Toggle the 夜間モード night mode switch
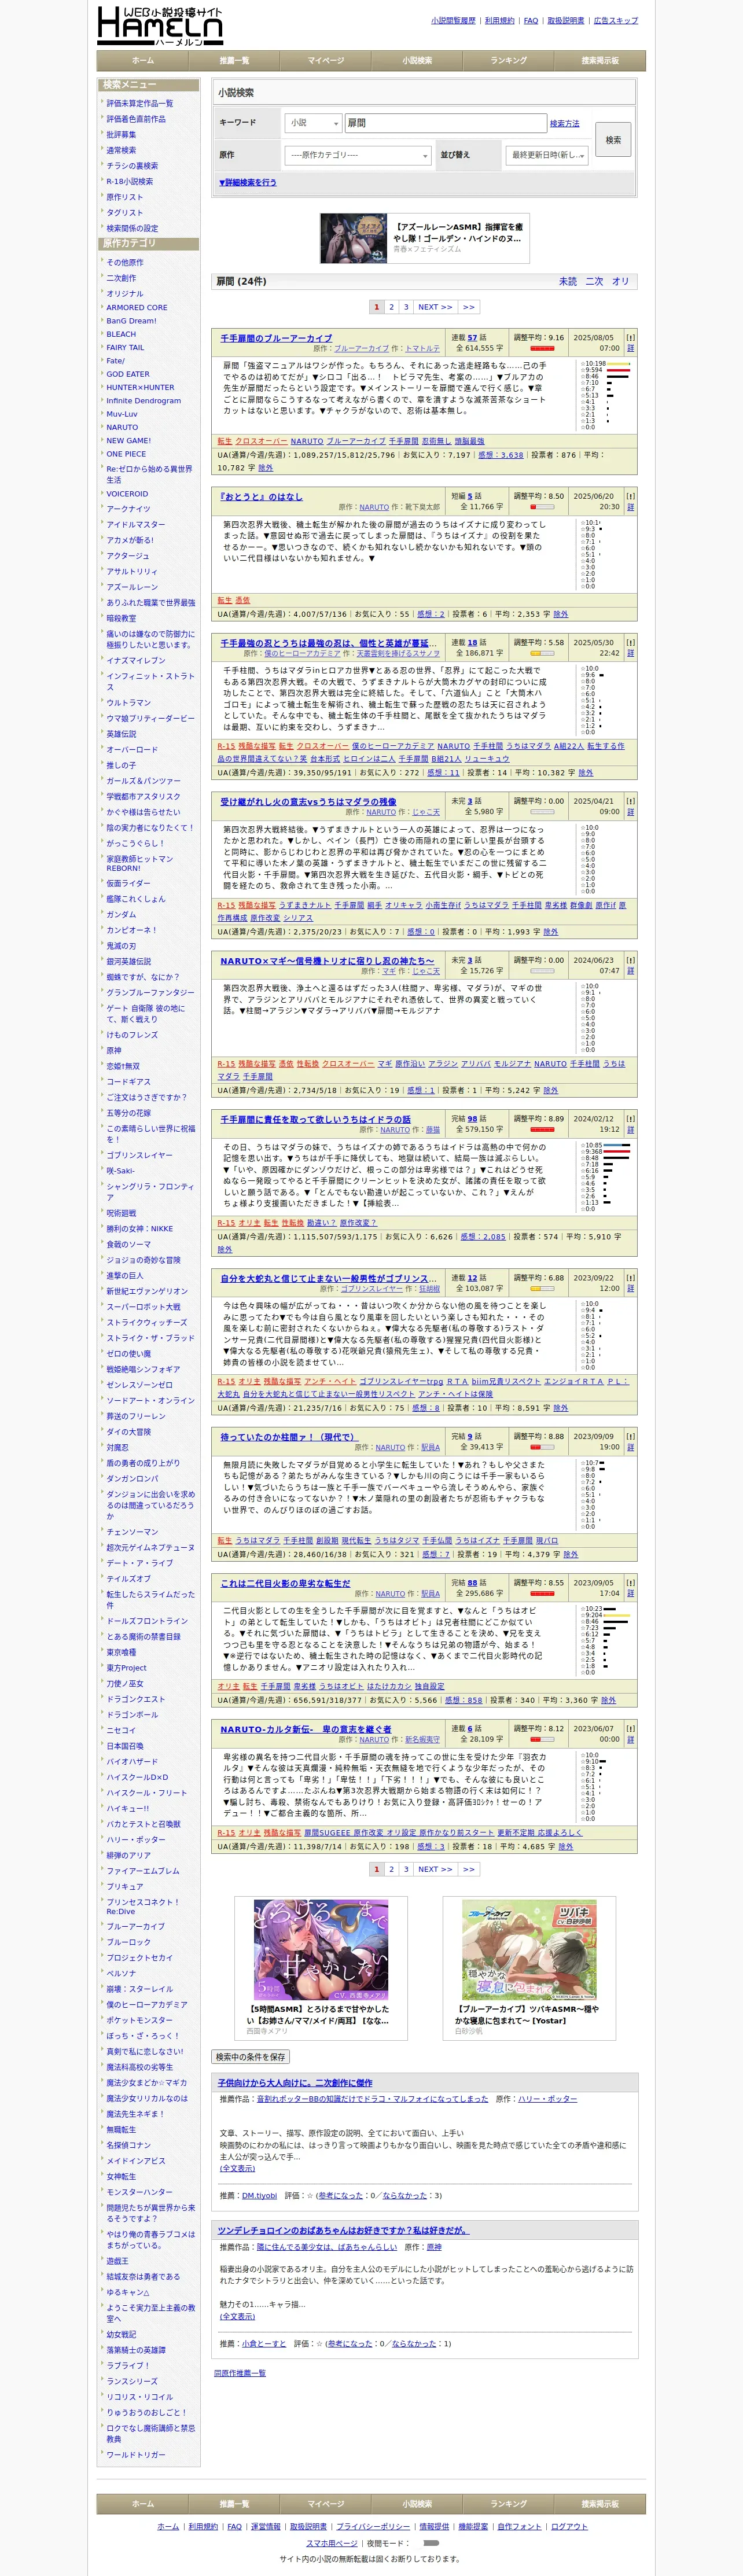743x2576 pixels. (x=431, y=2542)
